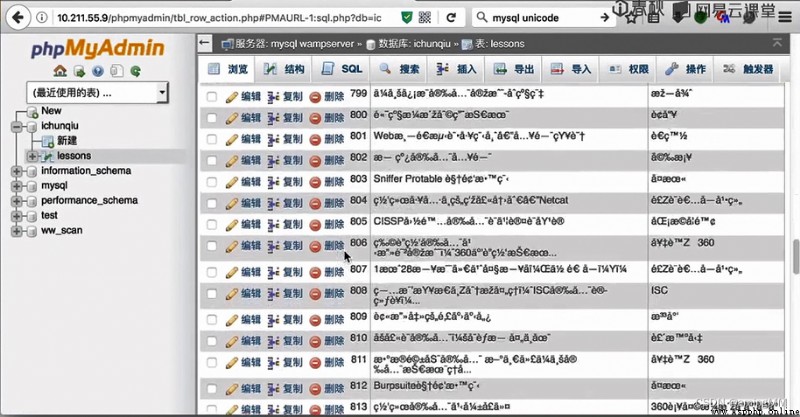The height and width of the screenshot is (417, 800).
Task: Tick checkbox for row 806
Action: [x=212, y=246]
